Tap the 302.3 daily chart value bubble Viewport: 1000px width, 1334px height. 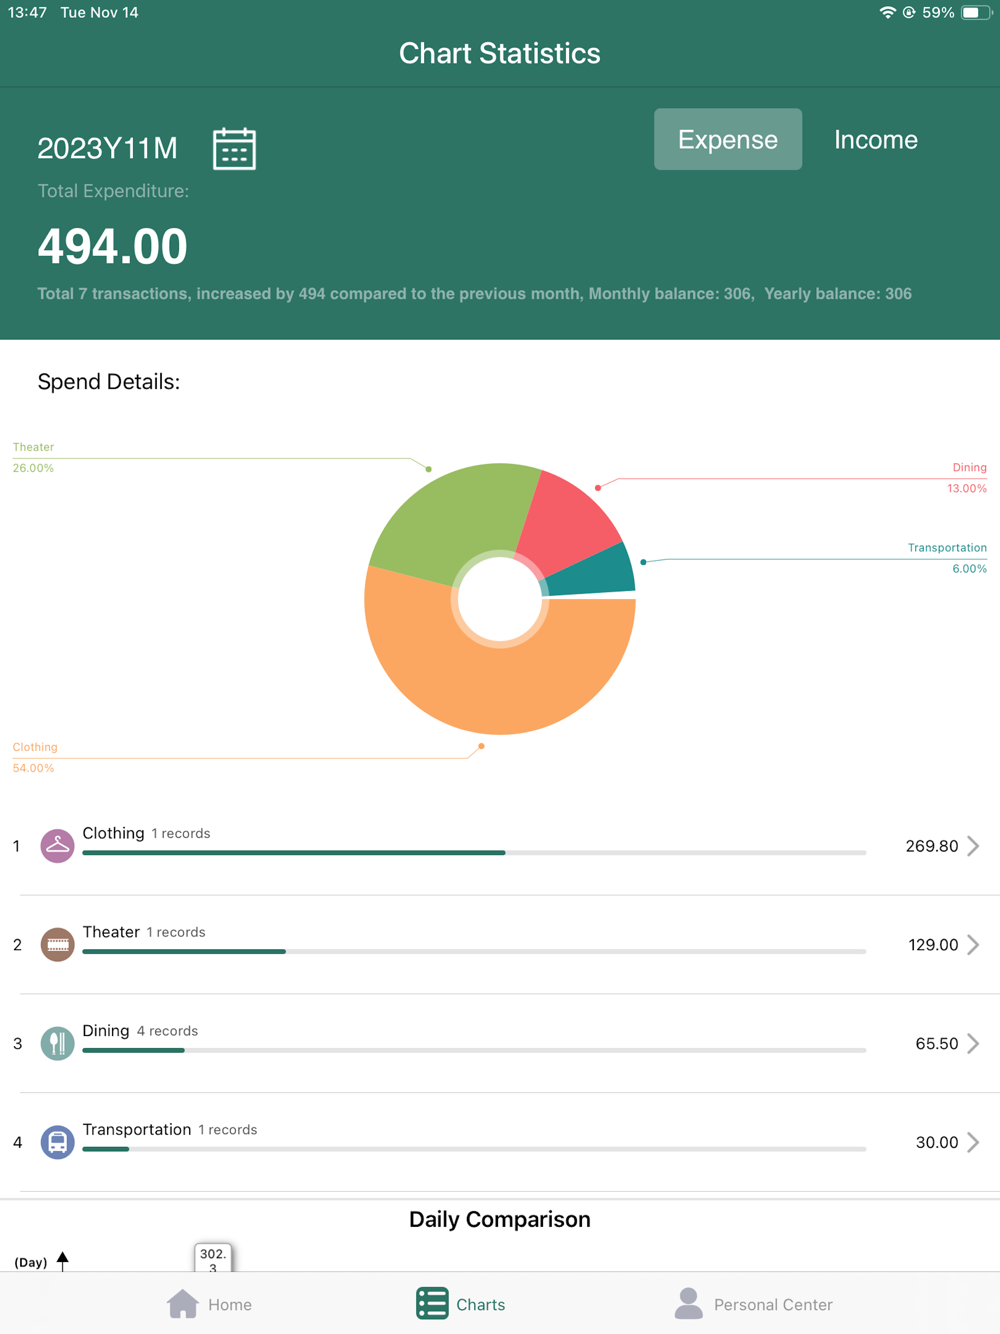tap(213, 1258)
